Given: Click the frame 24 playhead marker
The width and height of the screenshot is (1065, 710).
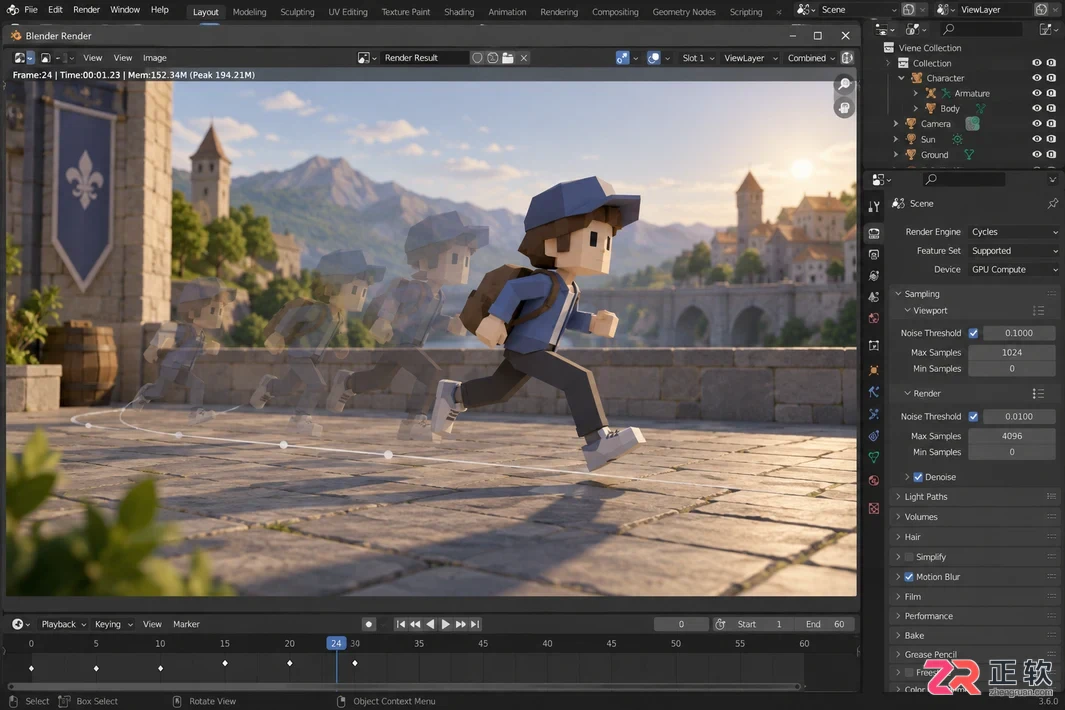Looking at the screenshot, I should tap(336, 643).
